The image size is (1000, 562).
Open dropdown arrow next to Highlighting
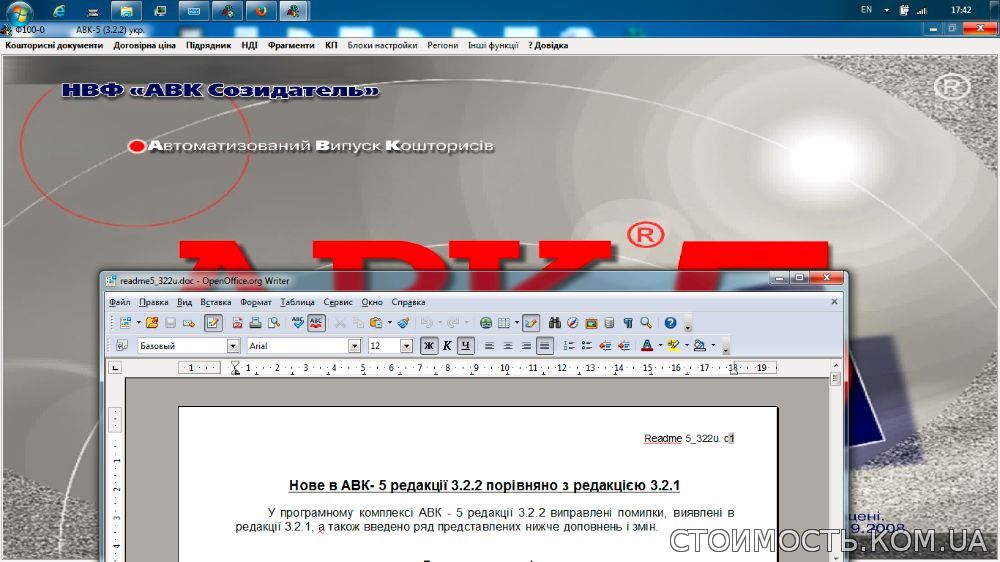tap(686, 346)
